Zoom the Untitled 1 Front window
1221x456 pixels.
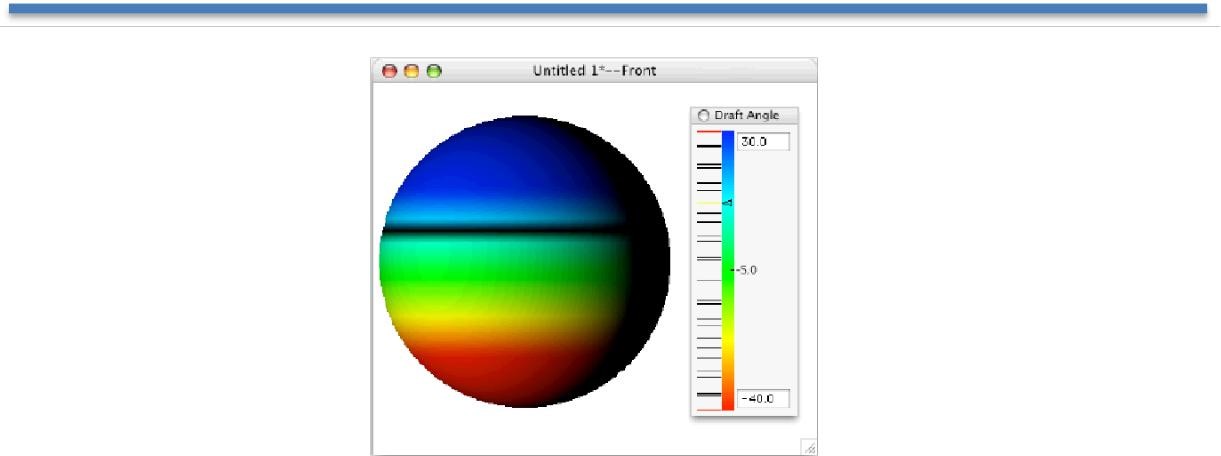434,71
